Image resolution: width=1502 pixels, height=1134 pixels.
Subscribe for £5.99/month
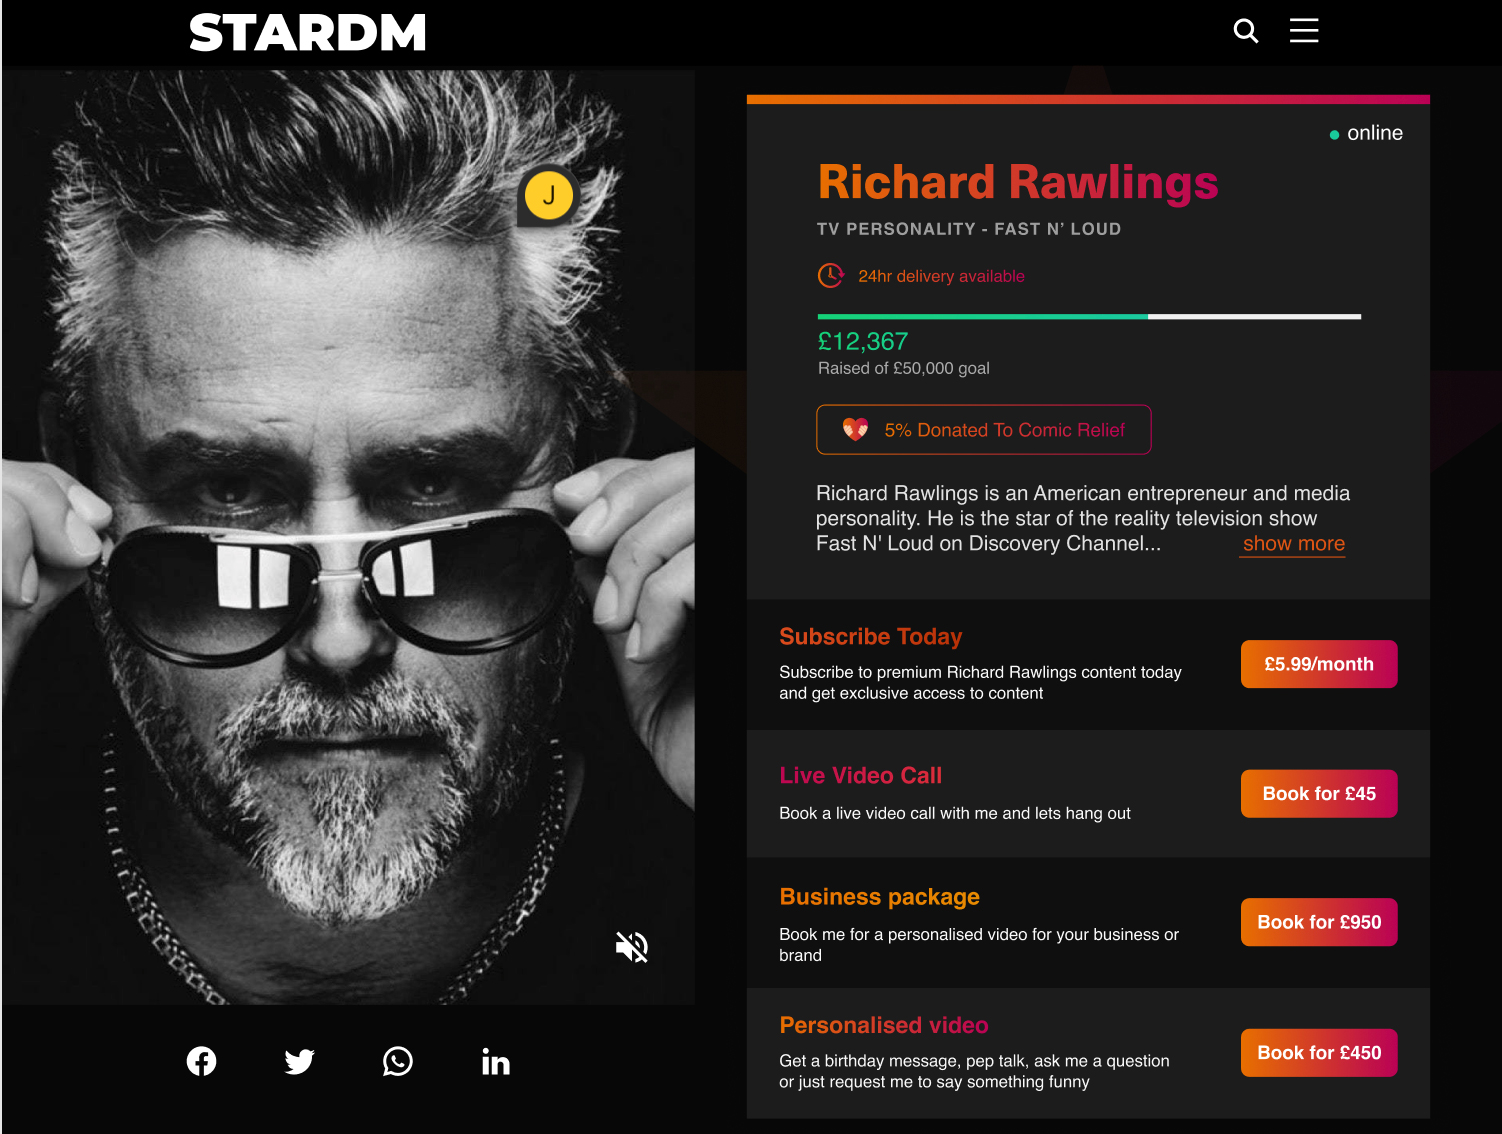(x=1318, y=664)
